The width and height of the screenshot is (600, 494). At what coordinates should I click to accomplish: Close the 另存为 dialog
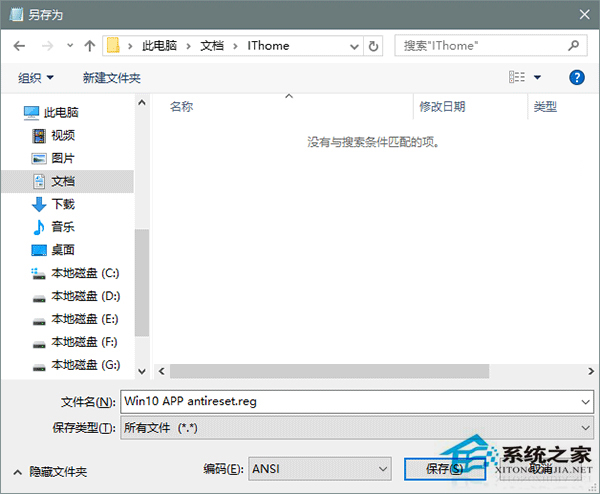click(x=584, y=15)
